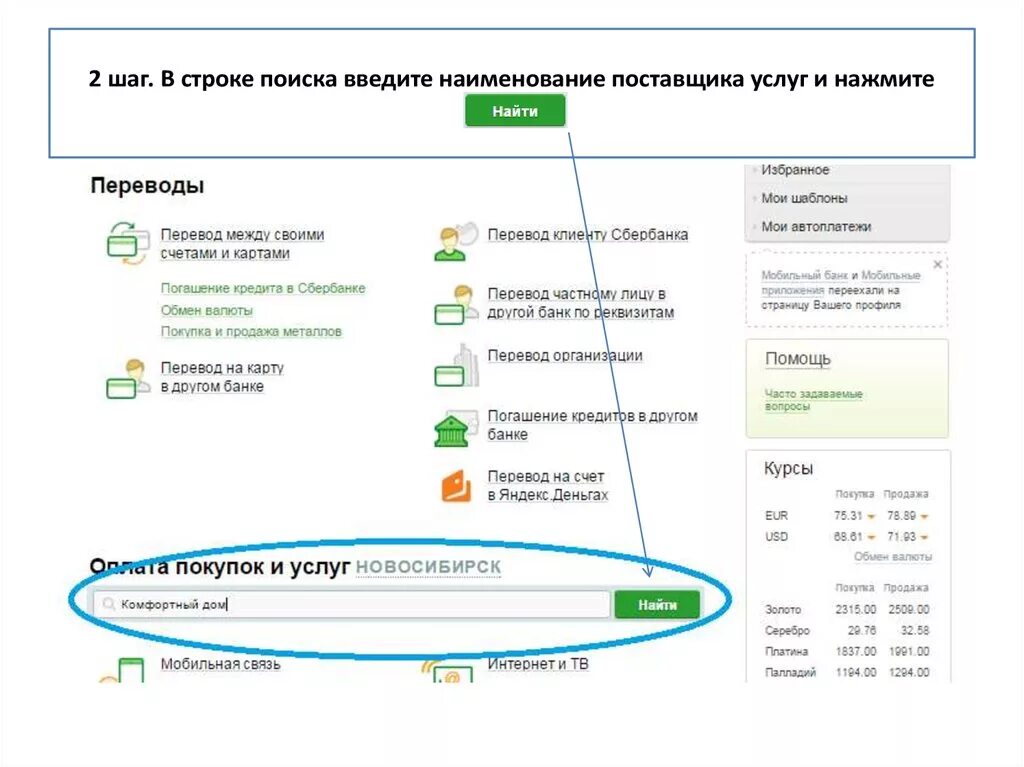Select 'Мои шаблоны' in the side menu

click(x=804, y=198)
